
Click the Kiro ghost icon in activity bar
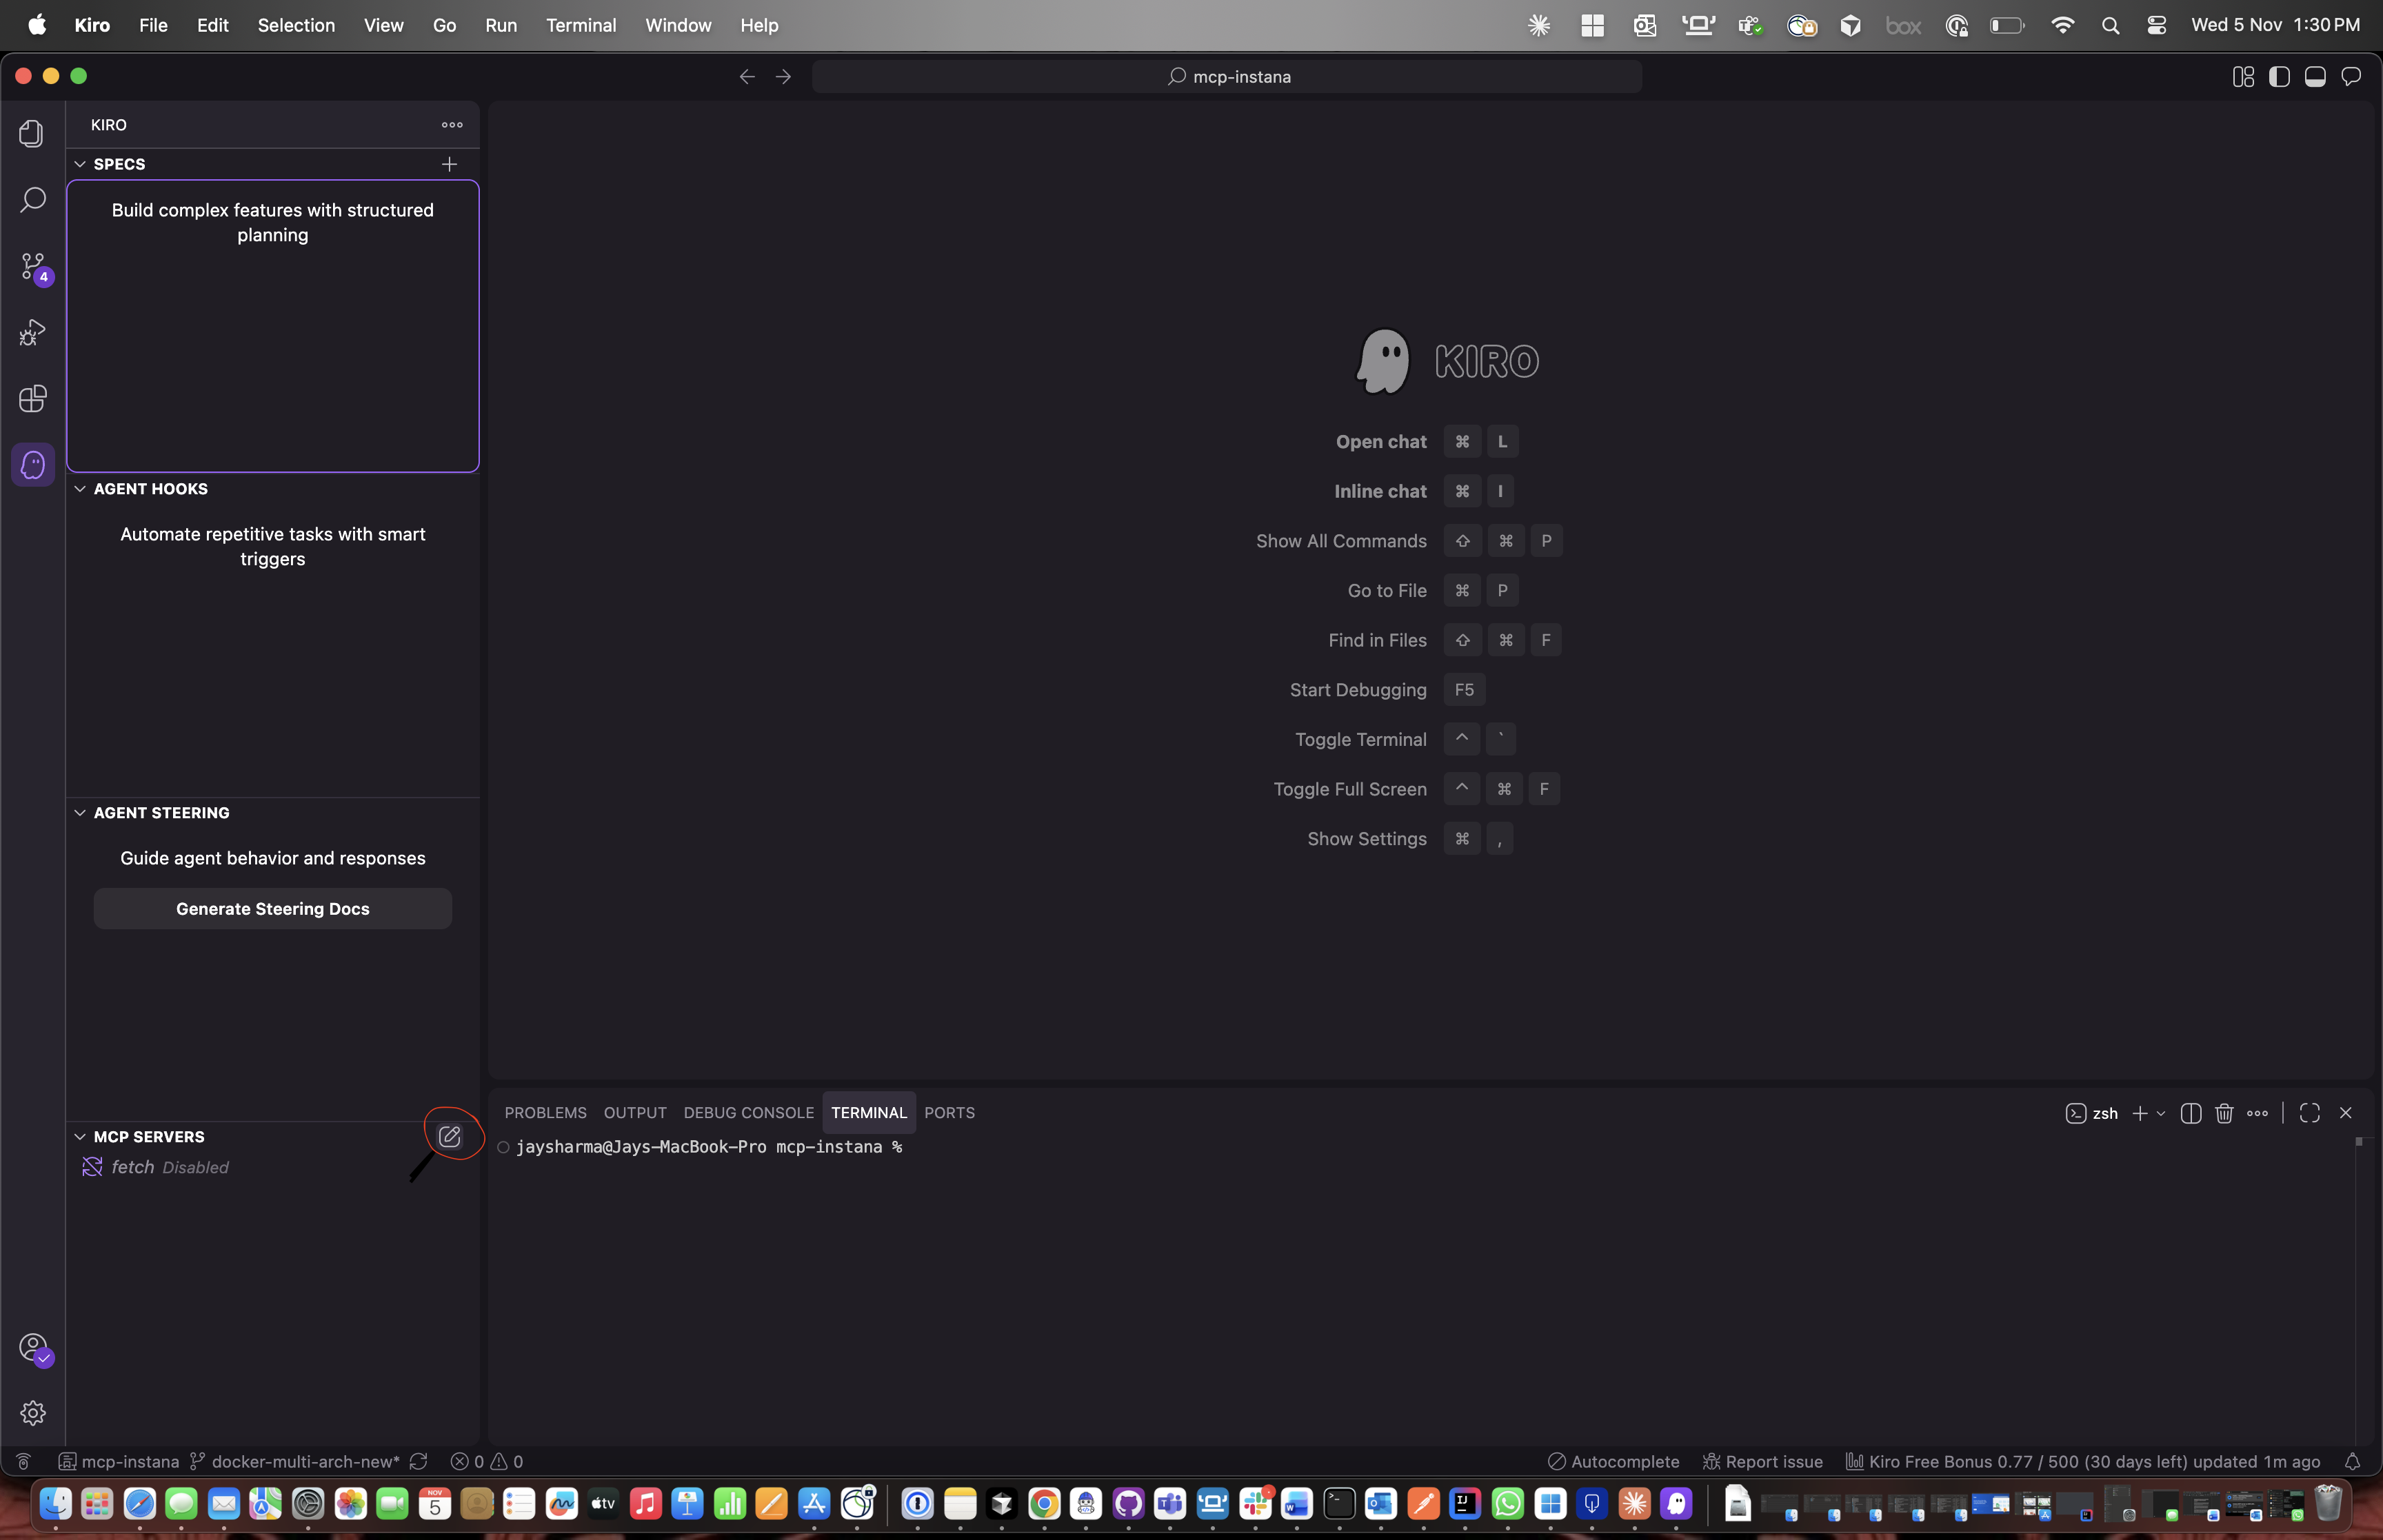click(x=32, y=465)
